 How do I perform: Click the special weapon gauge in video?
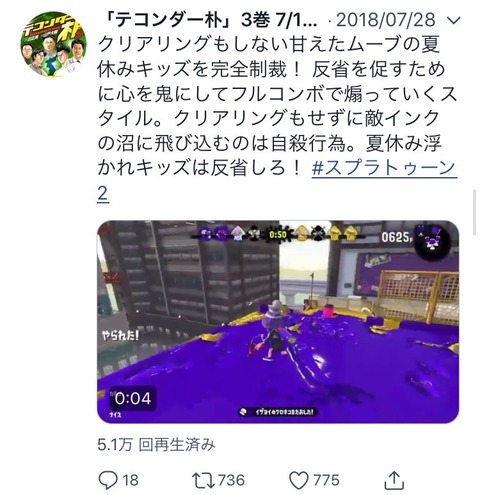click(432, 238)
